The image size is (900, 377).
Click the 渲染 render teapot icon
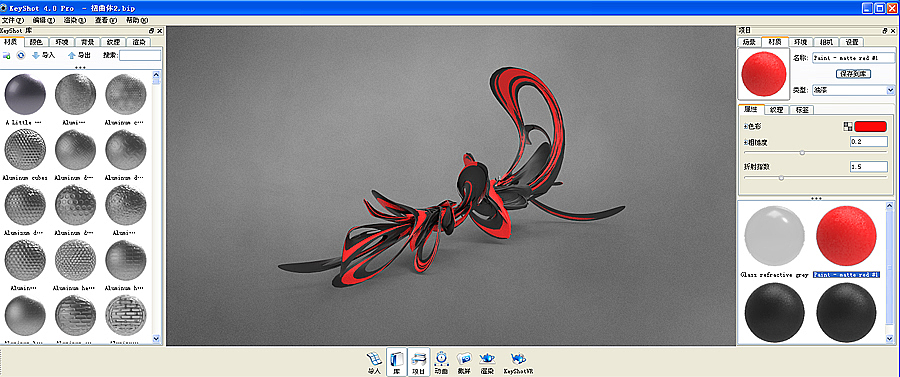[487, 362]
